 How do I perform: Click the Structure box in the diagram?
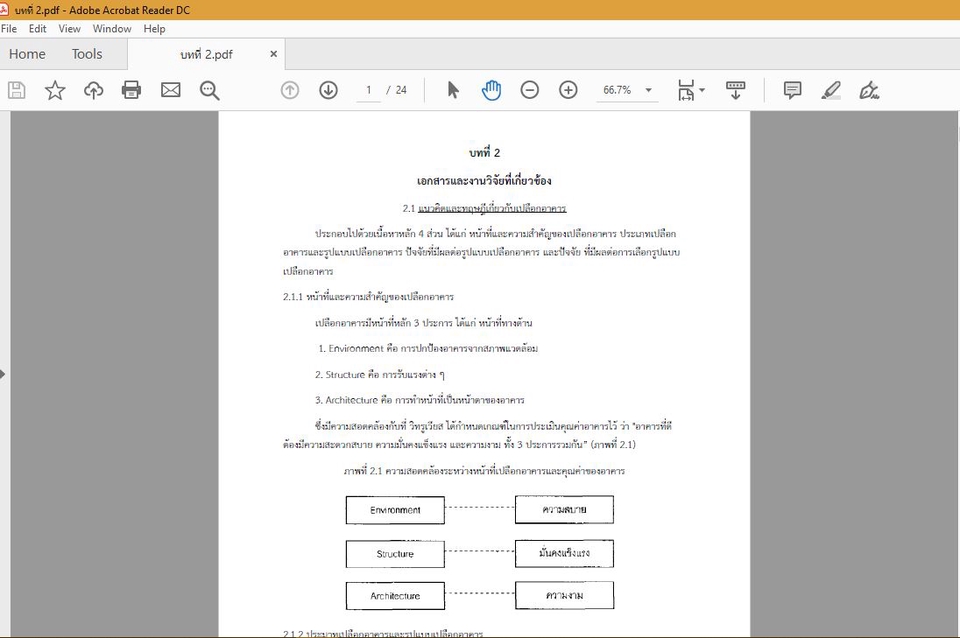point(395,554)
